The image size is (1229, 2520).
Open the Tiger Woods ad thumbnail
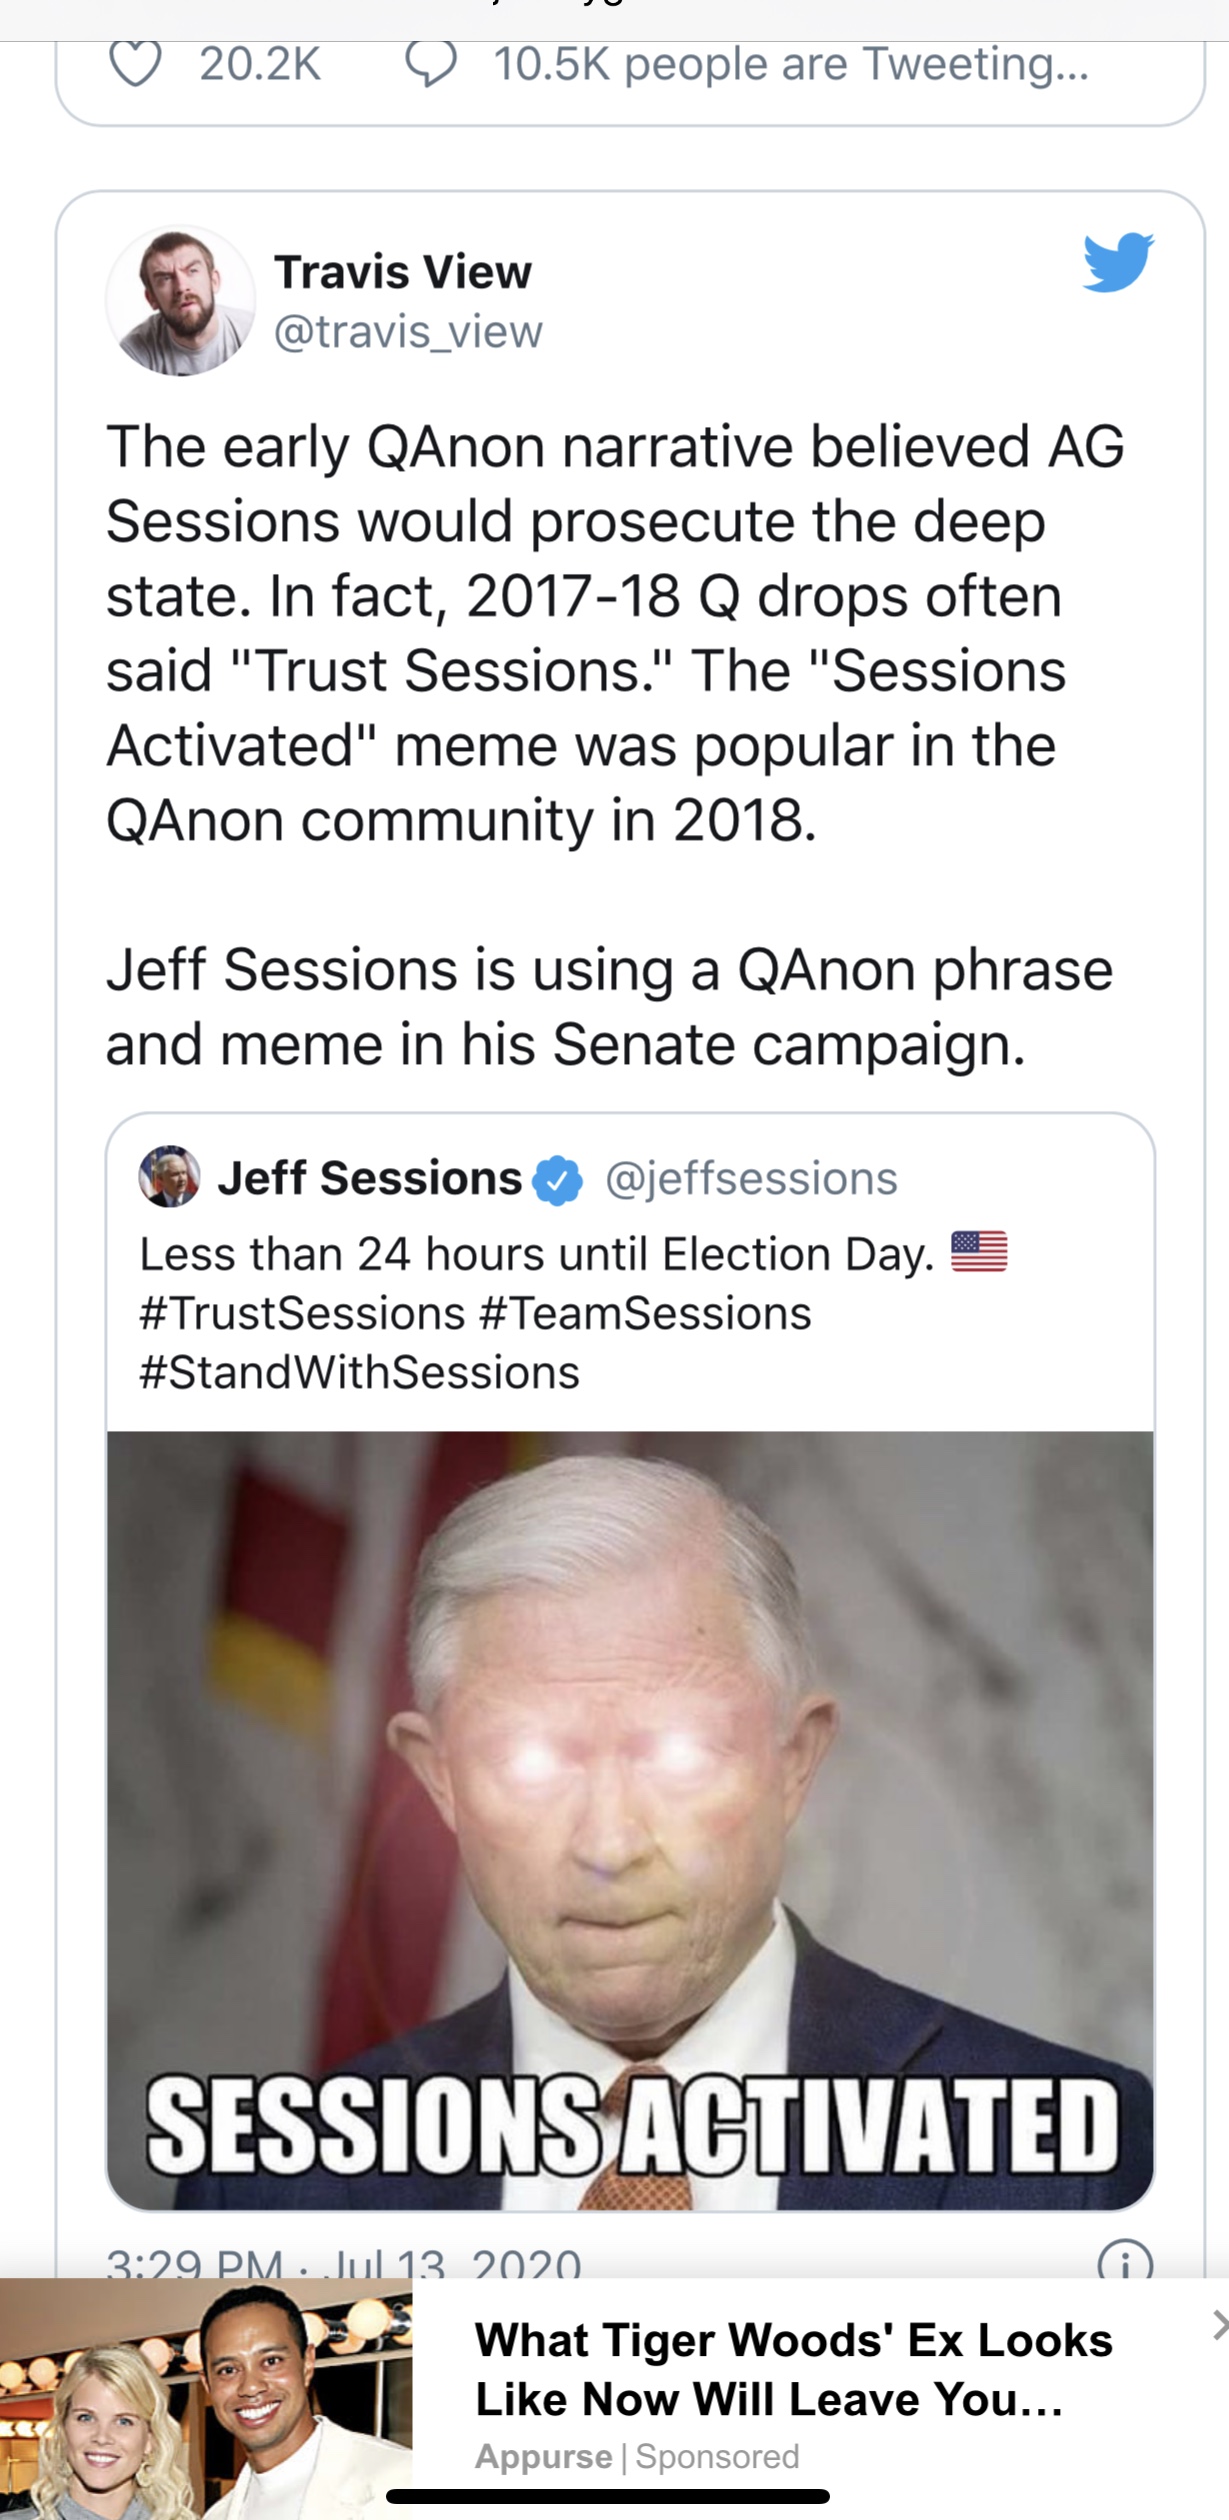206,2400
